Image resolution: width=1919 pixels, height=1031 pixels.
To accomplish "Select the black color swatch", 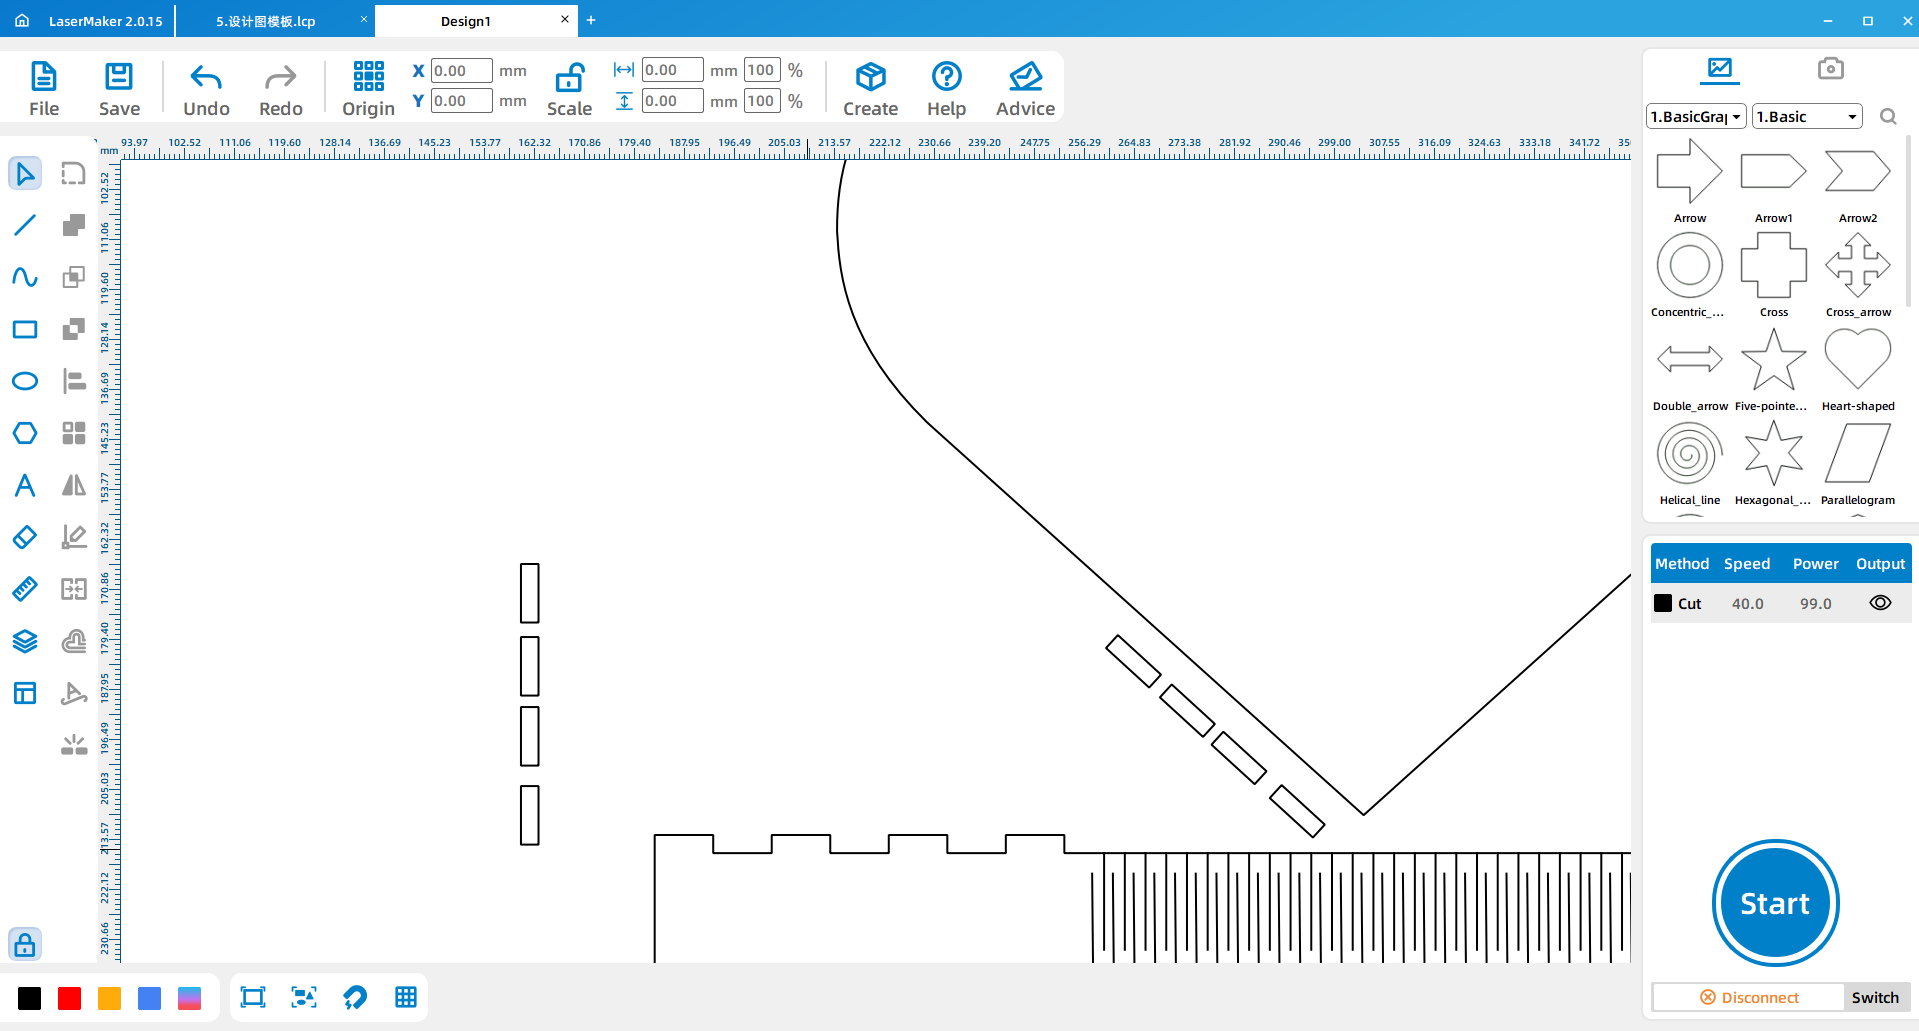I will (29, 998).
